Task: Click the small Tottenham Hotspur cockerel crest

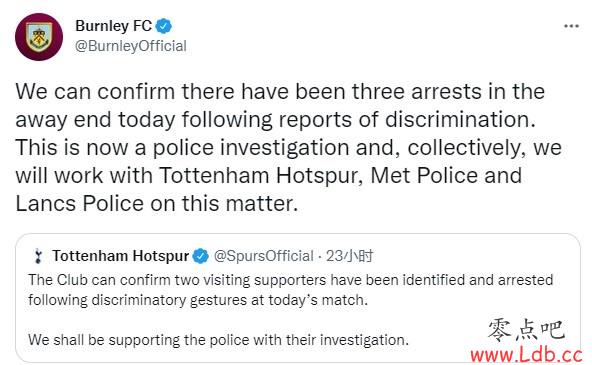Action: click(38, 256)
